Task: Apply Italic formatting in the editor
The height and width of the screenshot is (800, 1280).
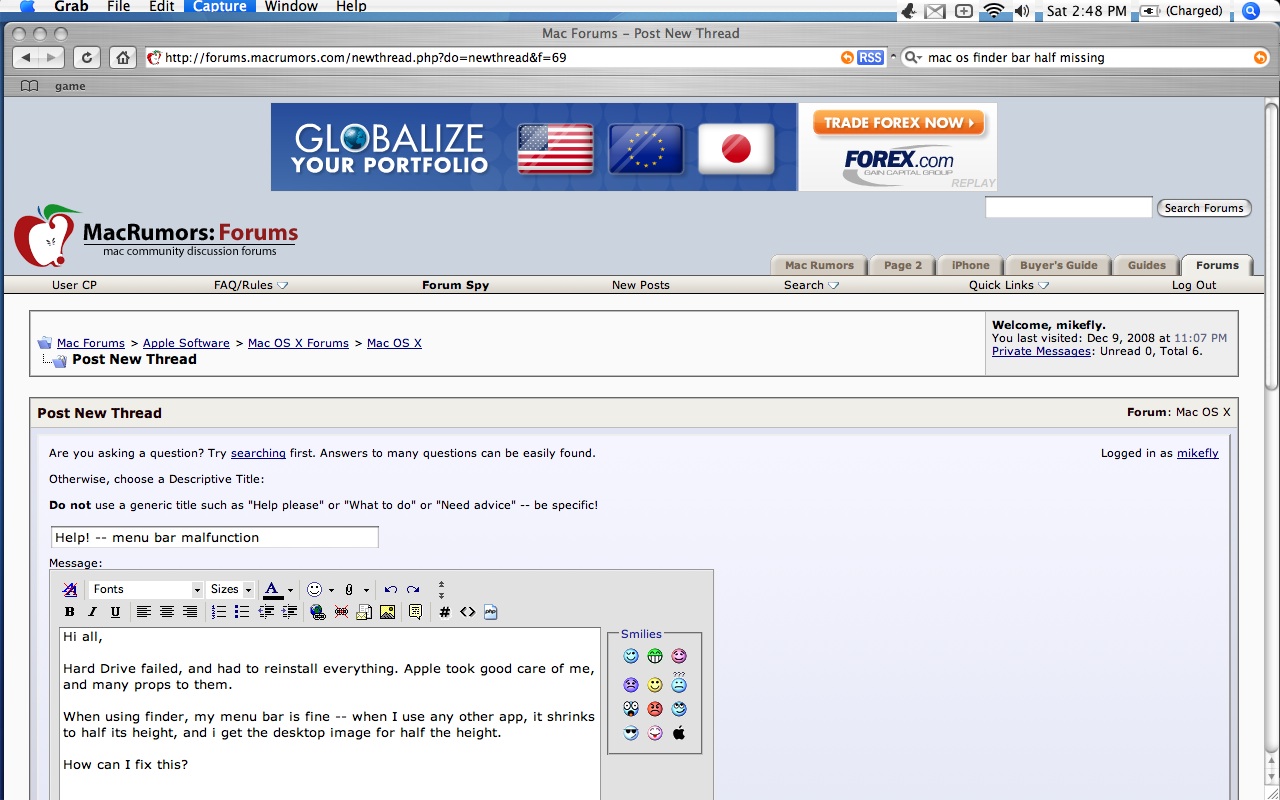Action: click(93, 612)
